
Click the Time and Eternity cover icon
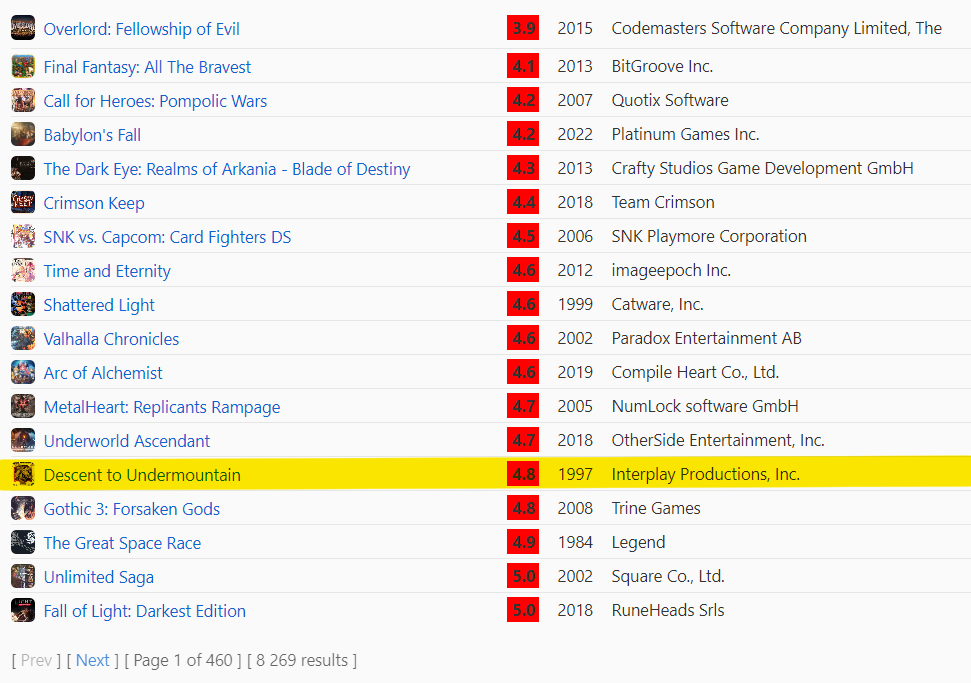click(x=23, y=271)
